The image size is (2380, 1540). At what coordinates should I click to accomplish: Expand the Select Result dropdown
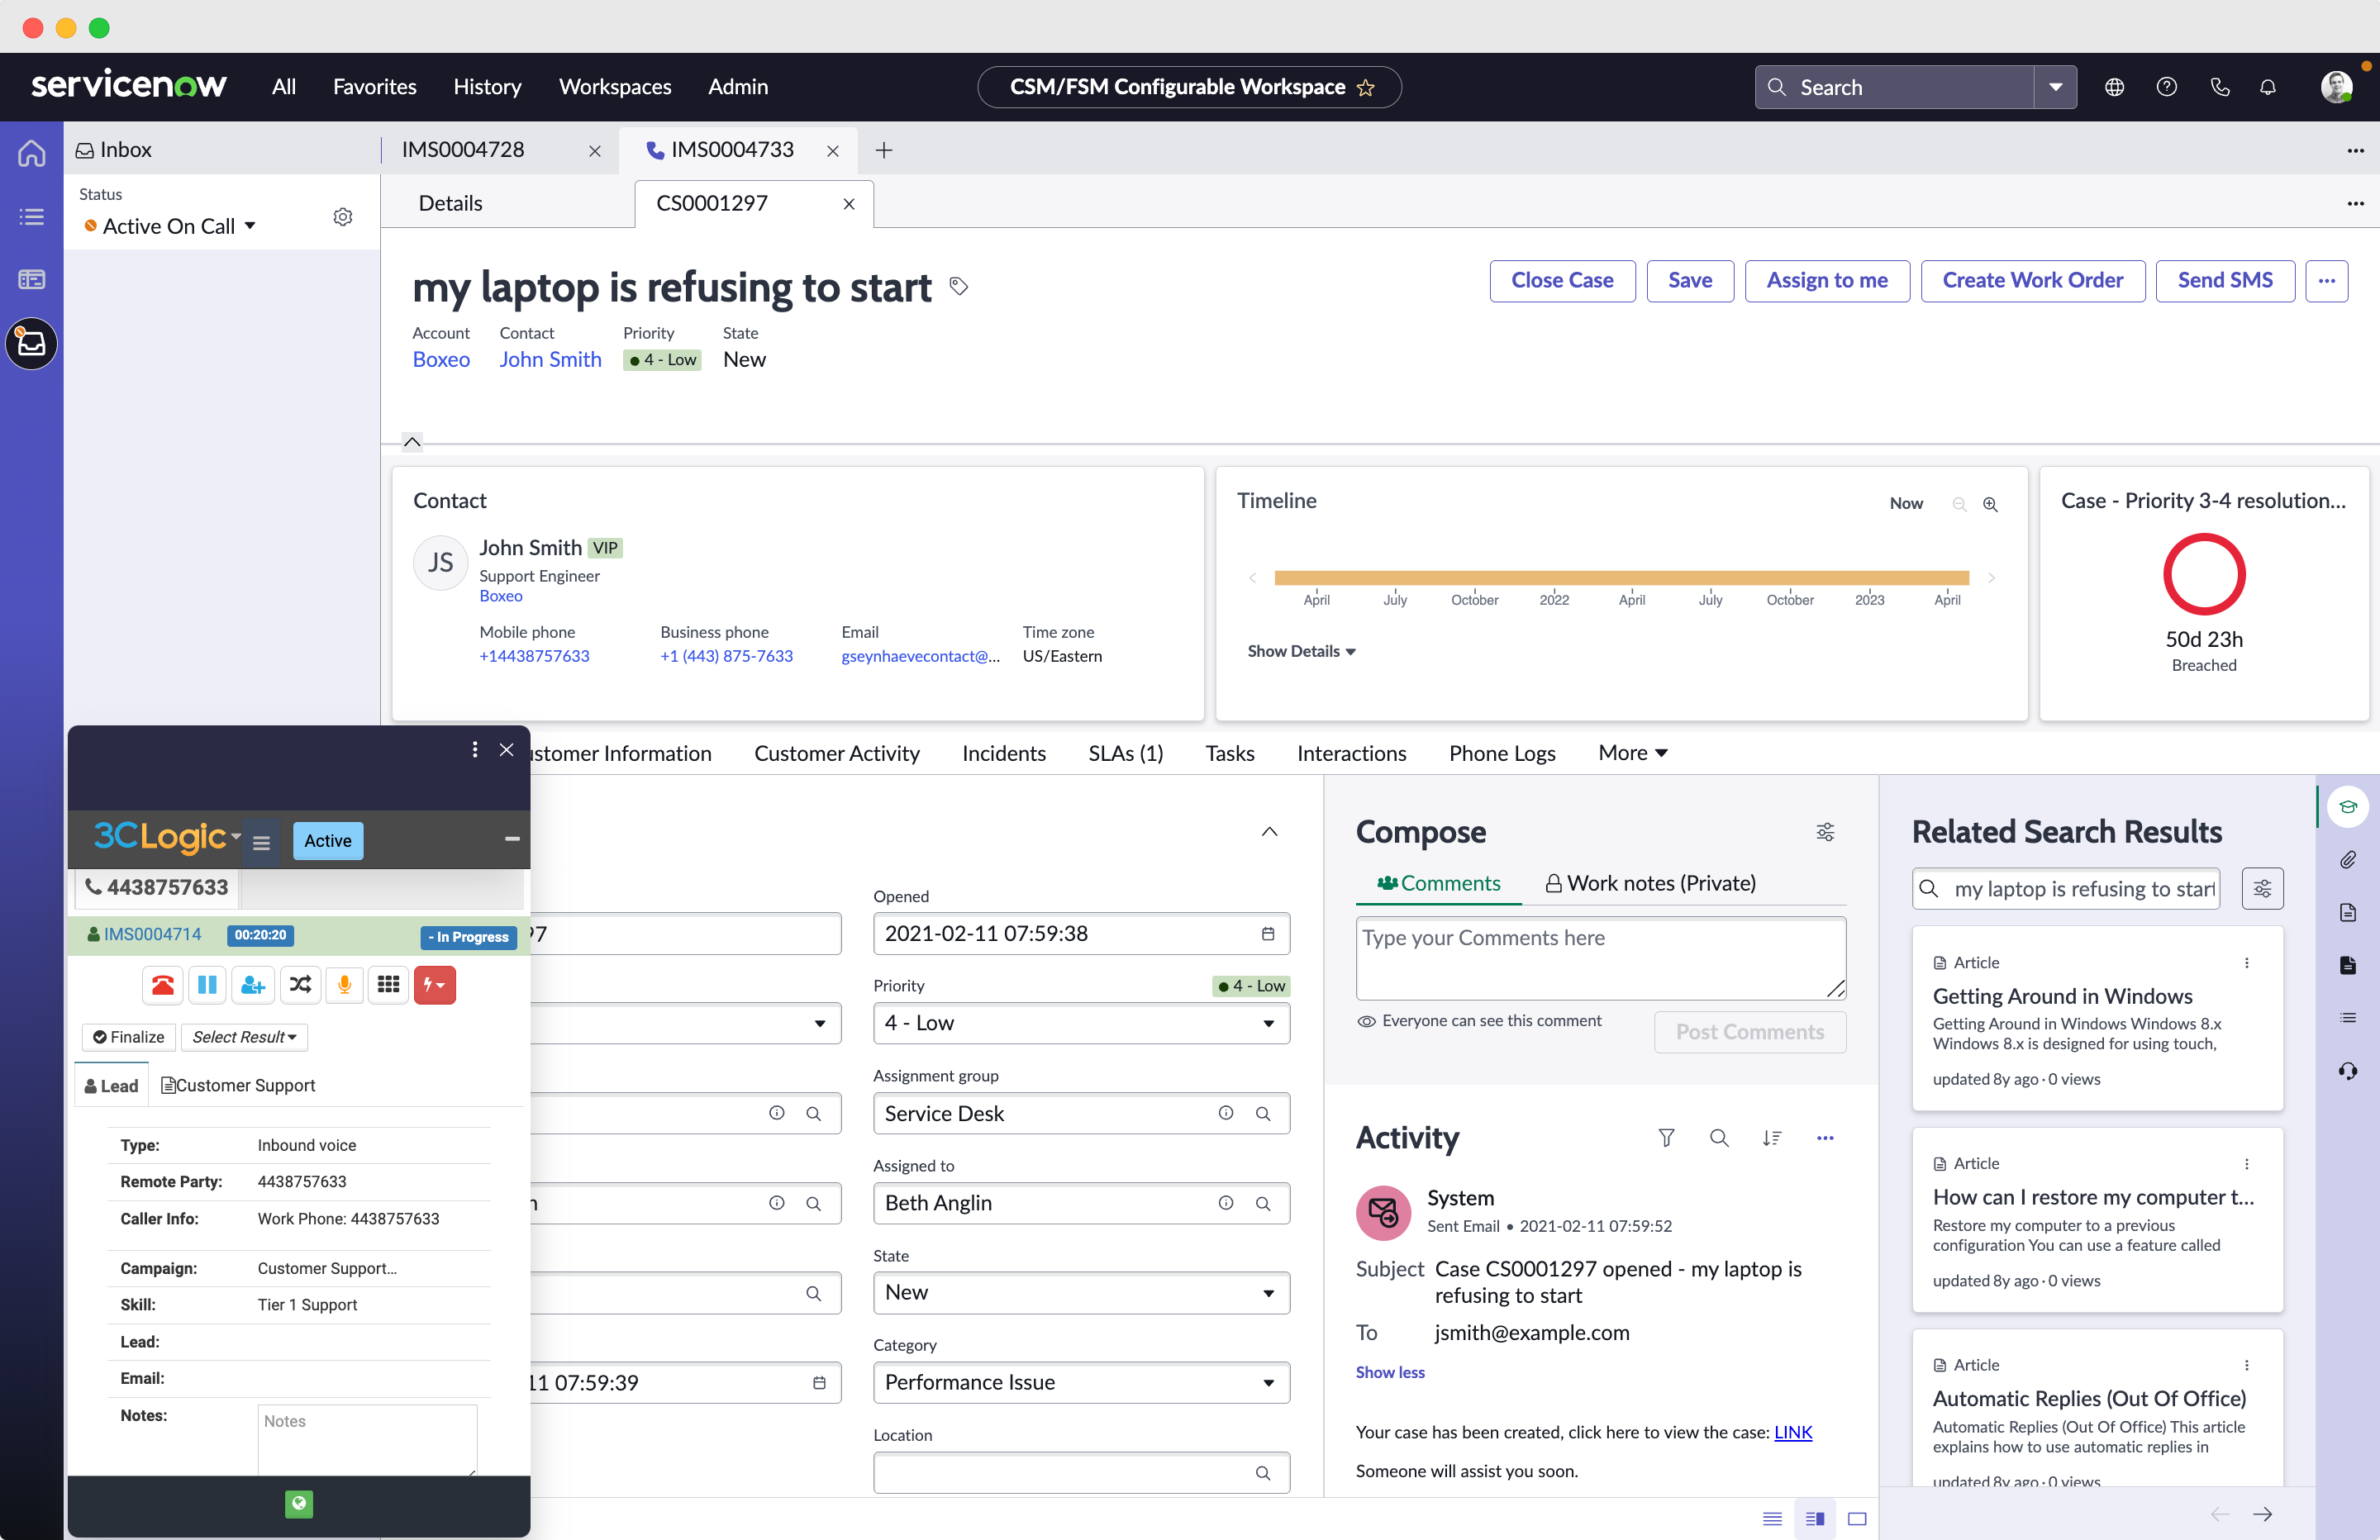(x=244, y=1037)
